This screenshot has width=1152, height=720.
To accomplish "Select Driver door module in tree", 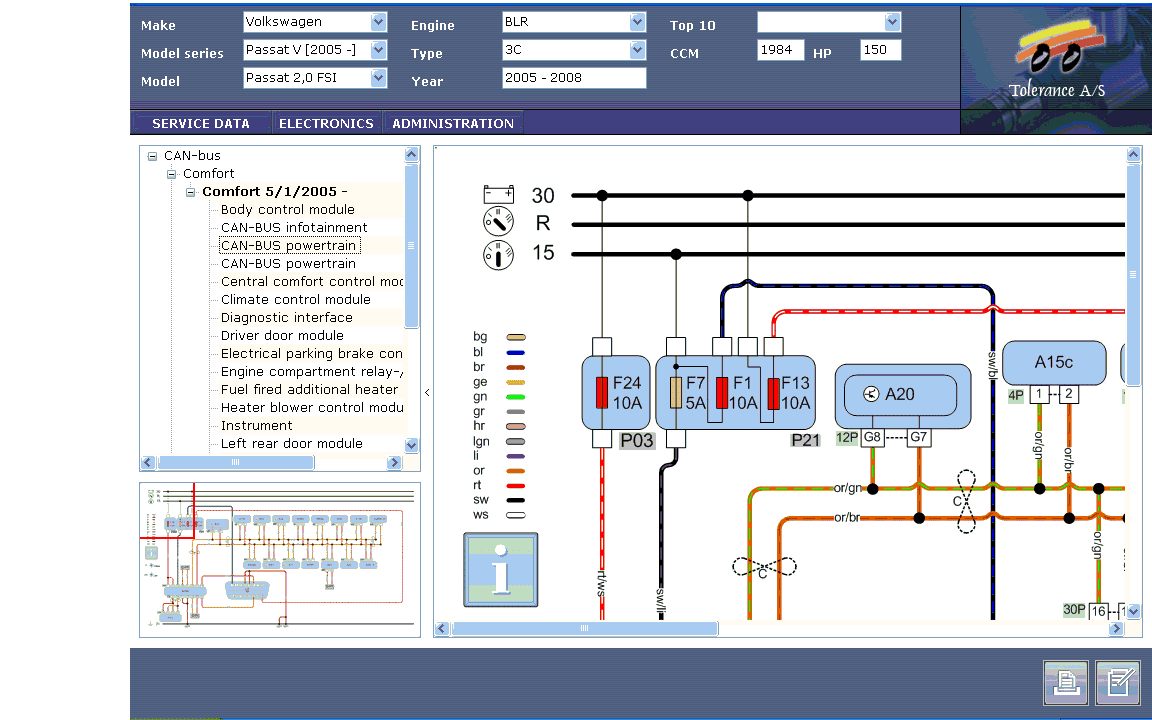I will pos(282,336).
